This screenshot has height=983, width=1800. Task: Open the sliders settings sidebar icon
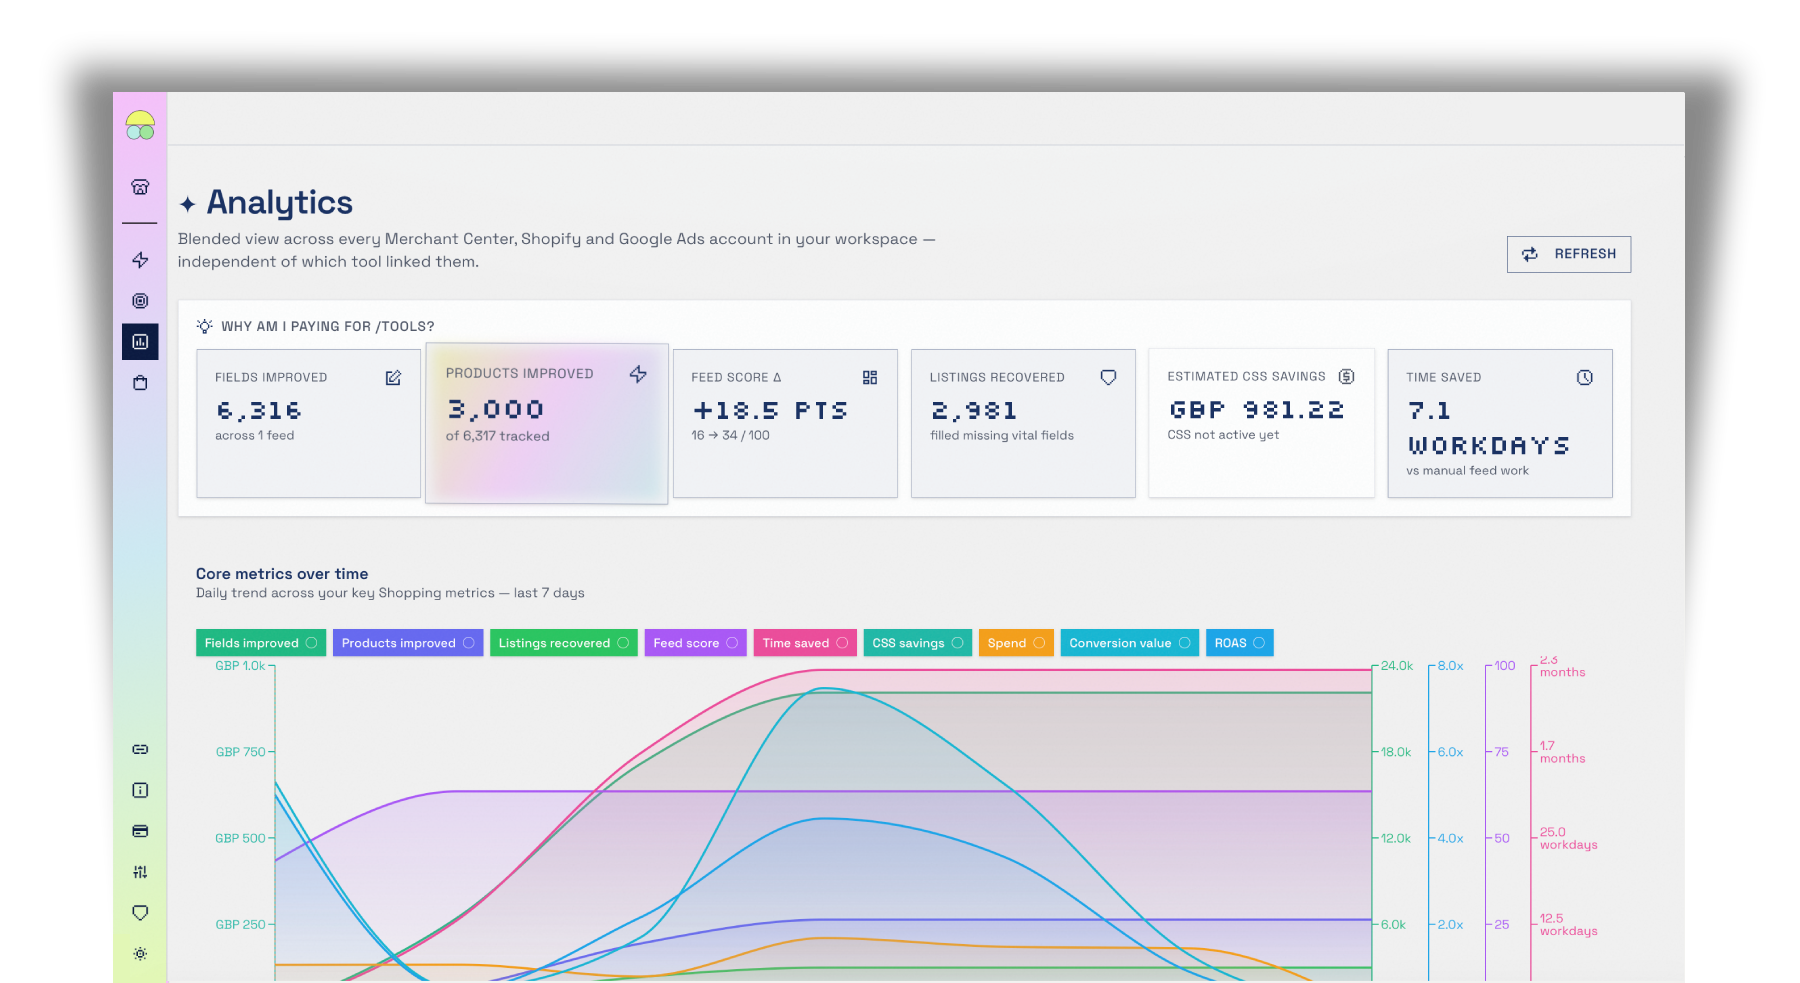pos(140,872)
